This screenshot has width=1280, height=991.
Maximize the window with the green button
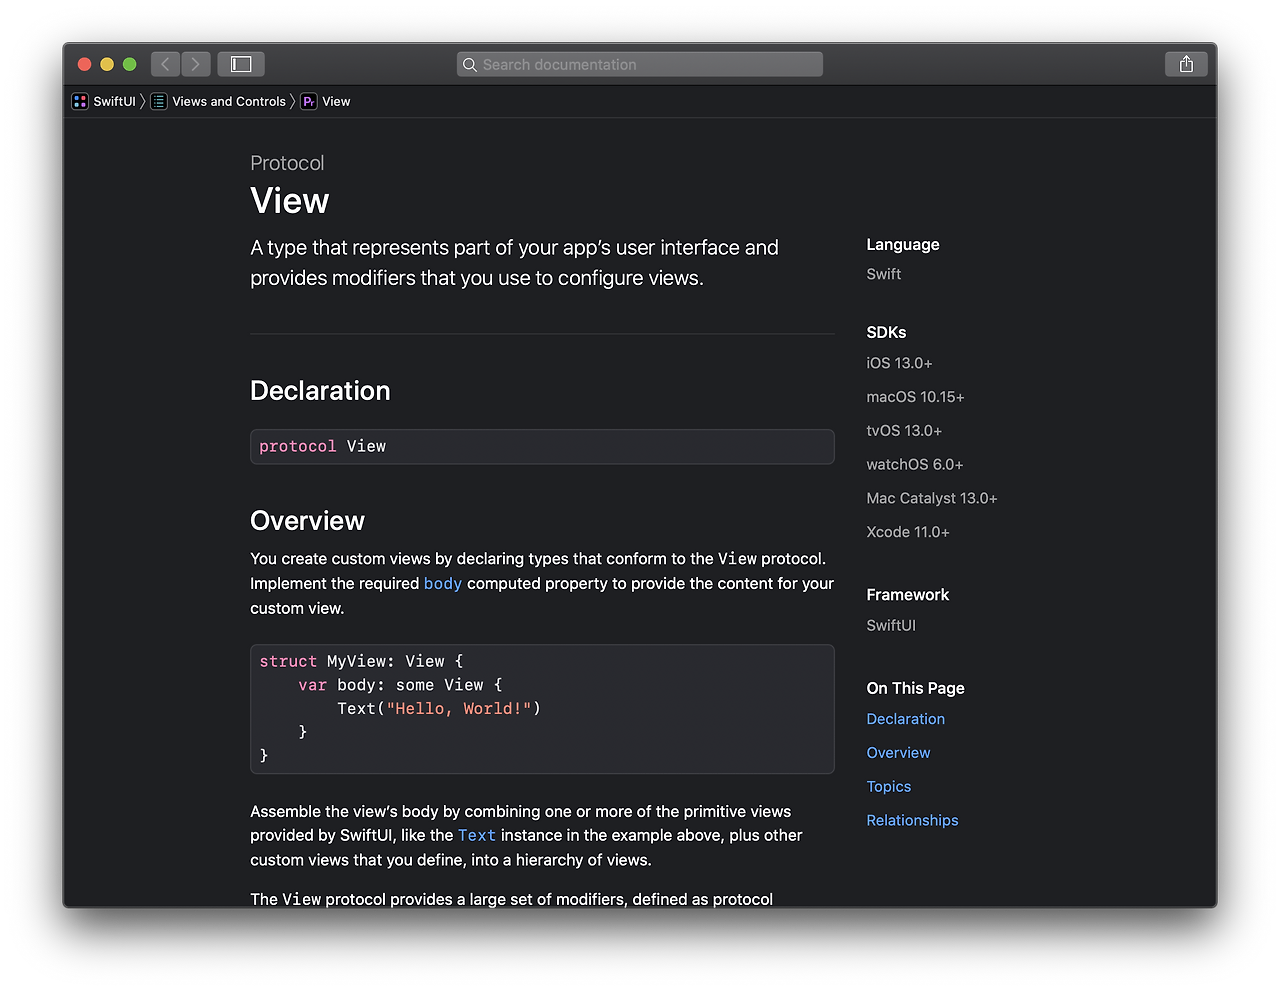(129, 64)
